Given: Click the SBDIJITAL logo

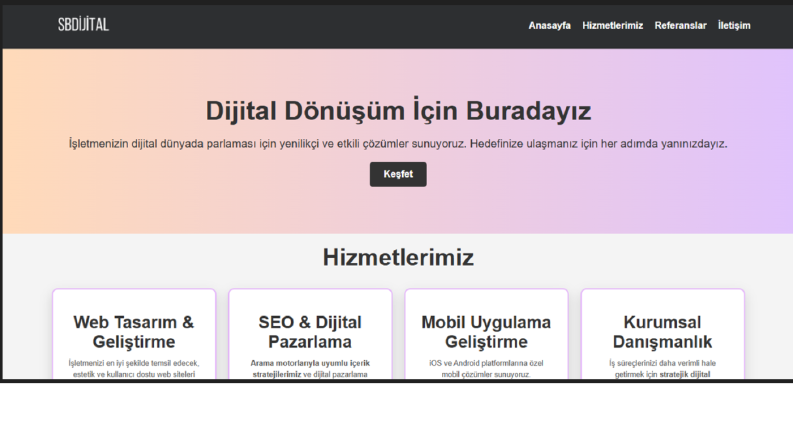Looking at the screenshot, I should pyautogui.click(x=83, y=24).
